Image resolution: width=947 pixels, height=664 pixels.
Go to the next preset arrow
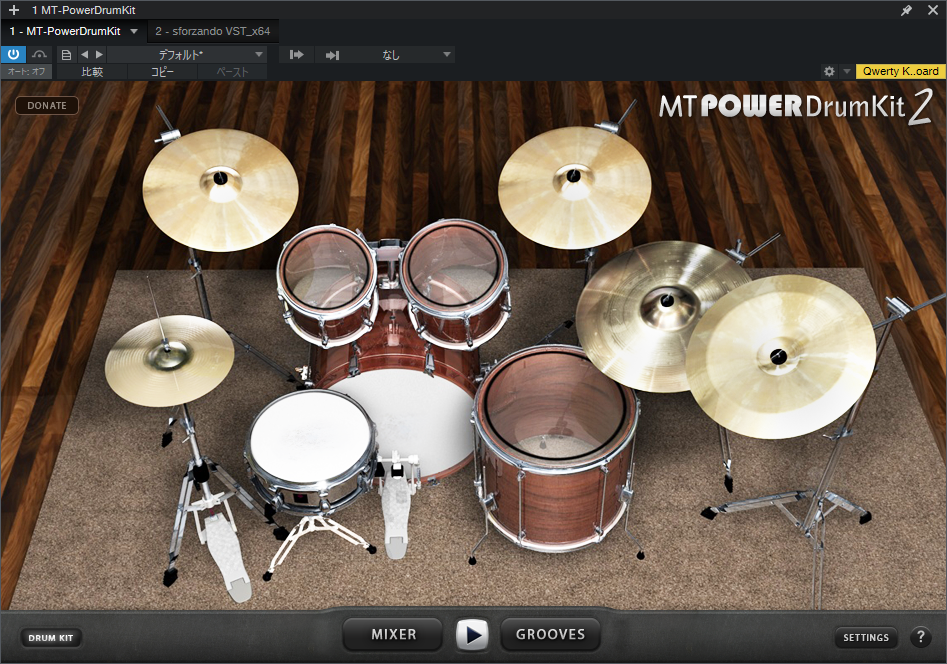click(100, 54)
